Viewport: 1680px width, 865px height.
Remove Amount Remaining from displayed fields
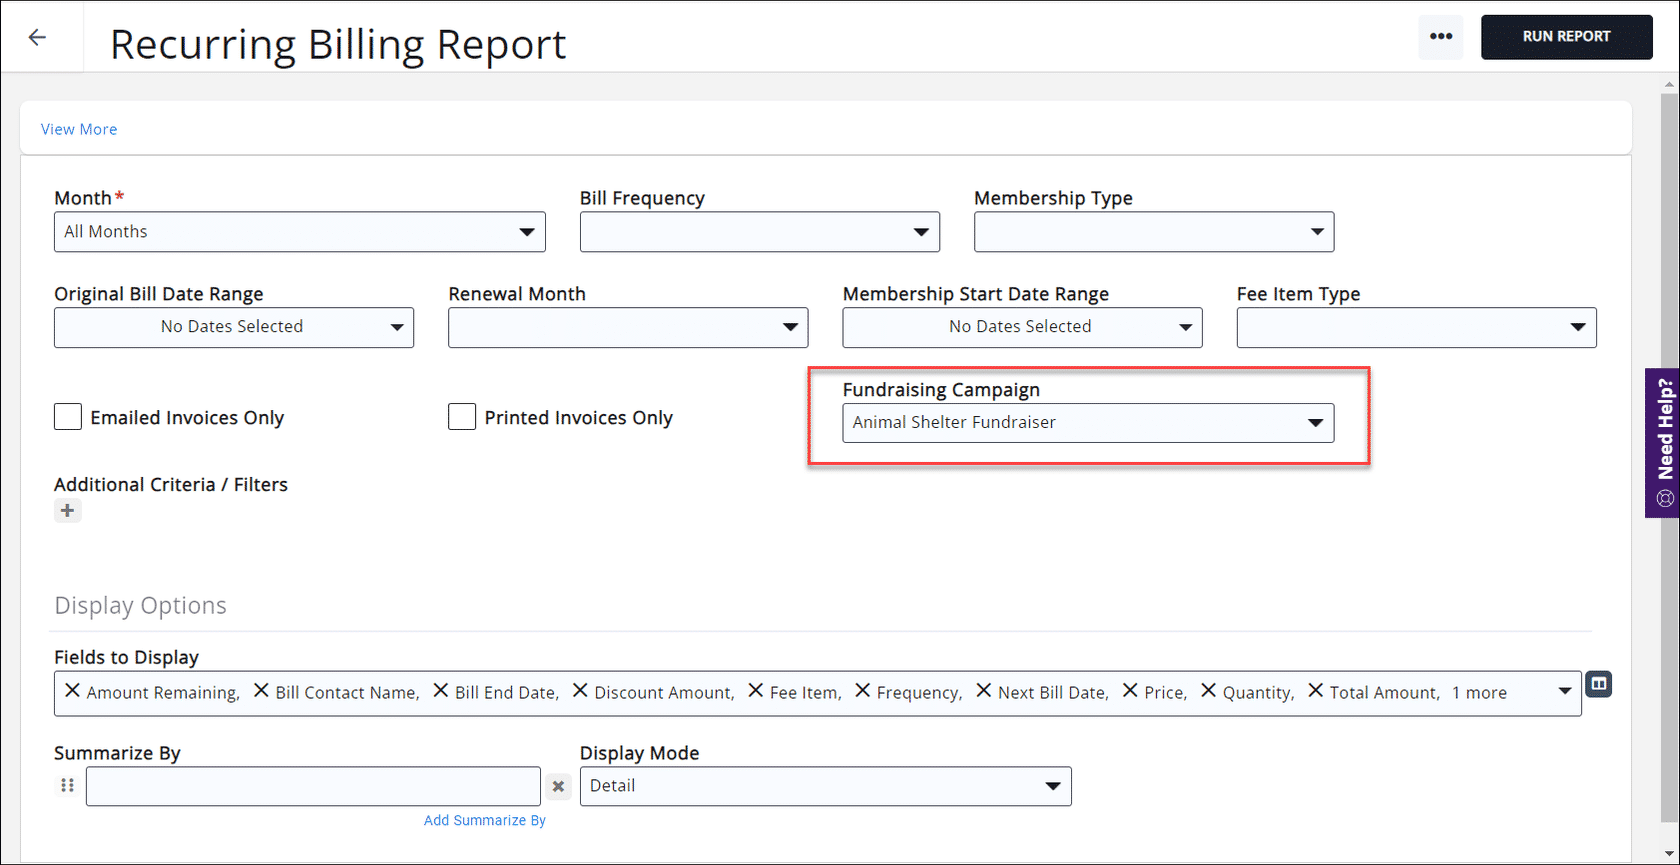point(72,691)
